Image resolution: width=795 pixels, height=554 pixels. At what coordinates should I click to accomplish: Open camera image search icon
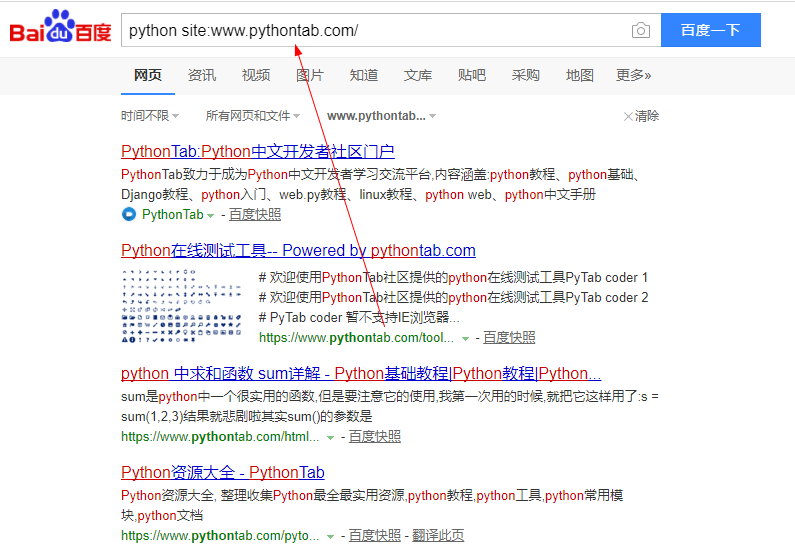coord(641,30)
